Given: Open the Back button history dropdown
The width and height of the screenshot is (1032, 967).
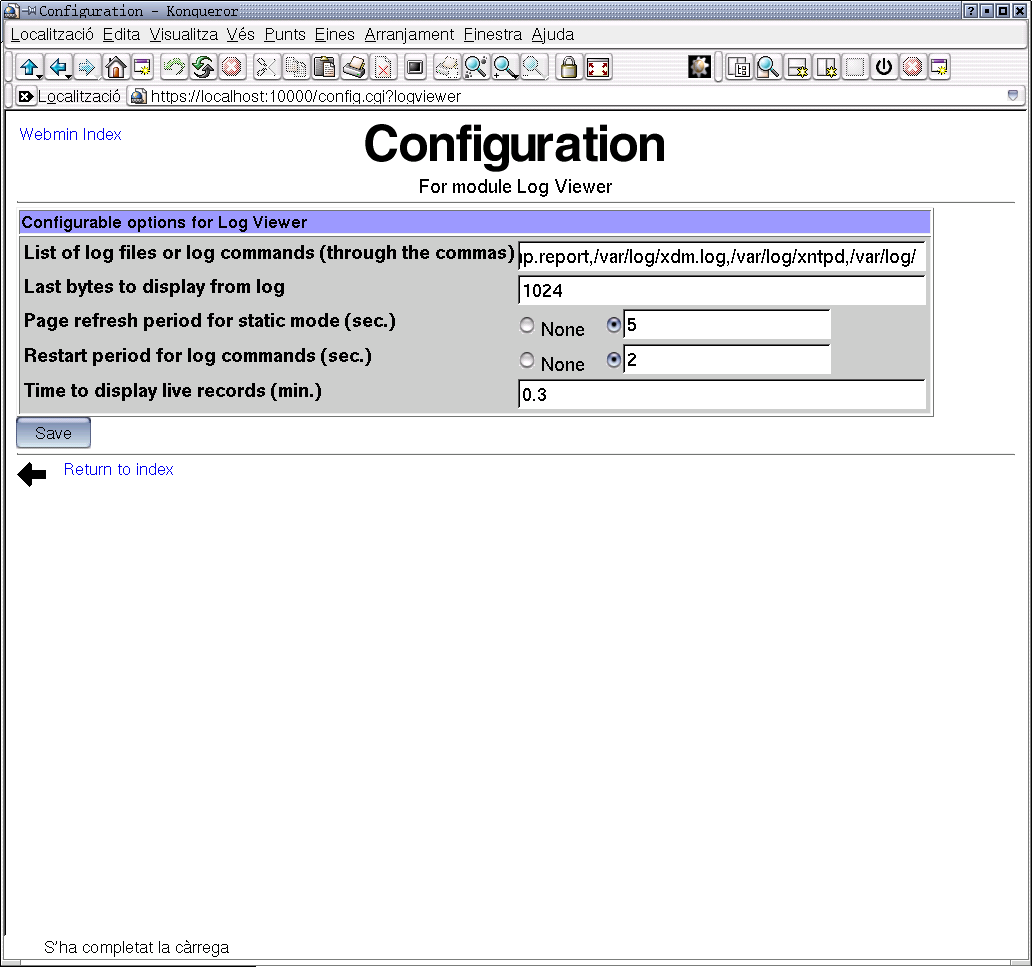Looking at the screenshot, I should (67, 76).
